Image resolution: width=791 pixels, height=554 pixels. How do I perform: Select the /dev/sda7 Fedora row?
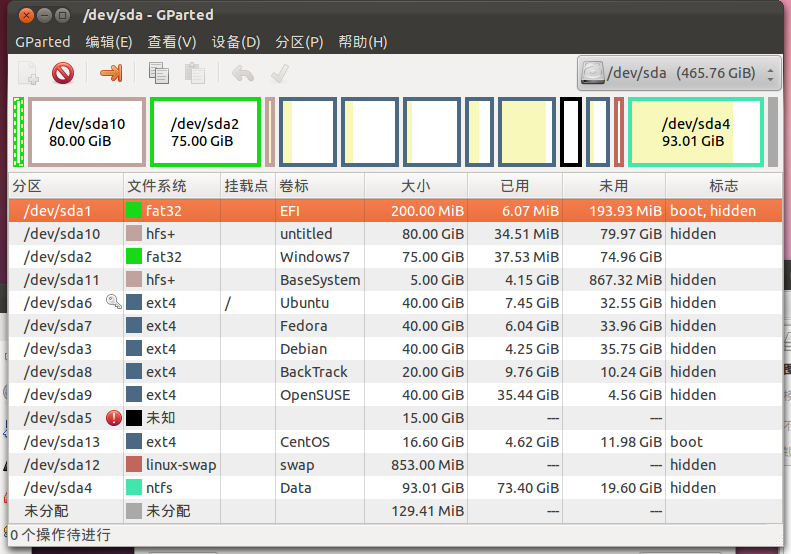396,326
